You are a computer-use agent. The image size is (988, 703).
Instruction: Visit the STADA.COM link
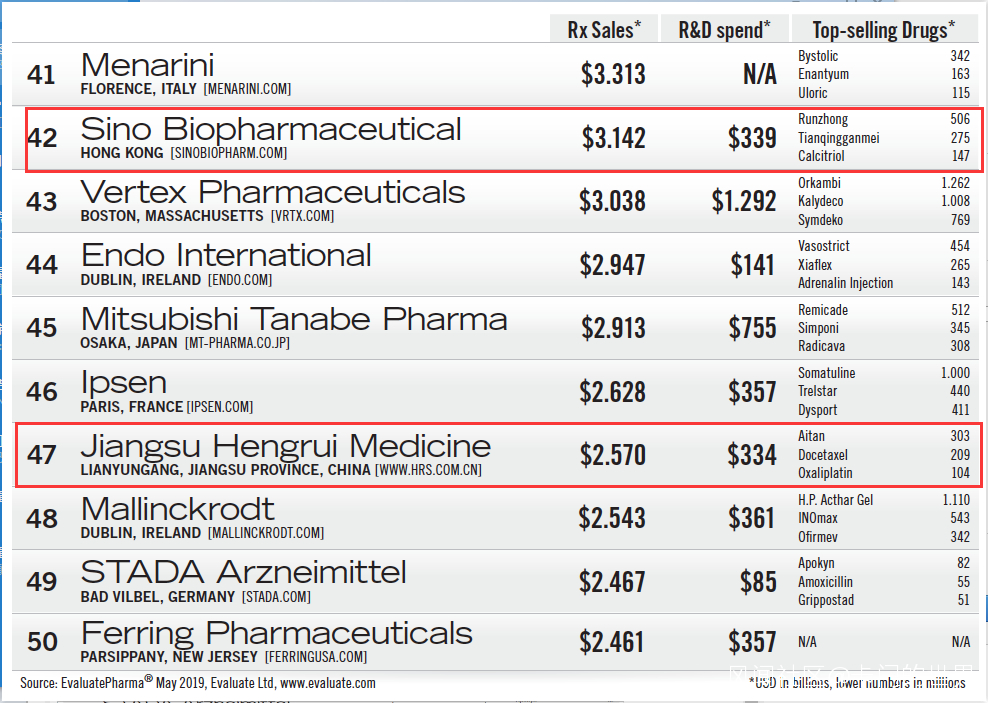(276, 597)
